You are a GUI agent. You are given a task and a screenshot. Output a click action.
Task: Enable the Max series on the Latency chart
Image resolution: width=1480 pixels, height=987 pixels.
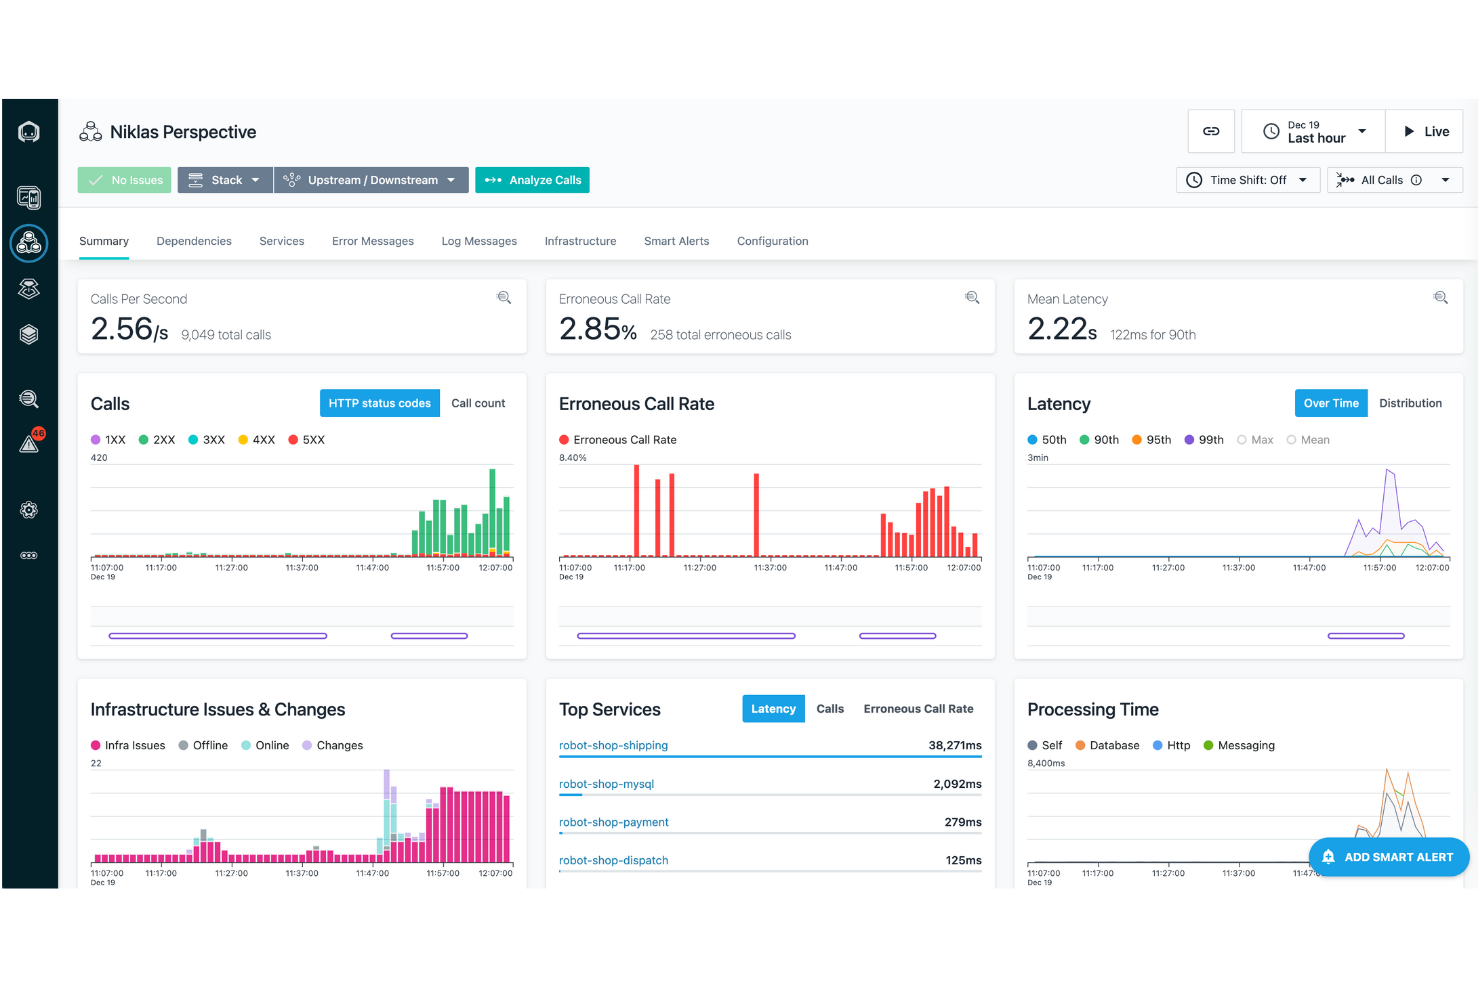(x=1255, y=439)
